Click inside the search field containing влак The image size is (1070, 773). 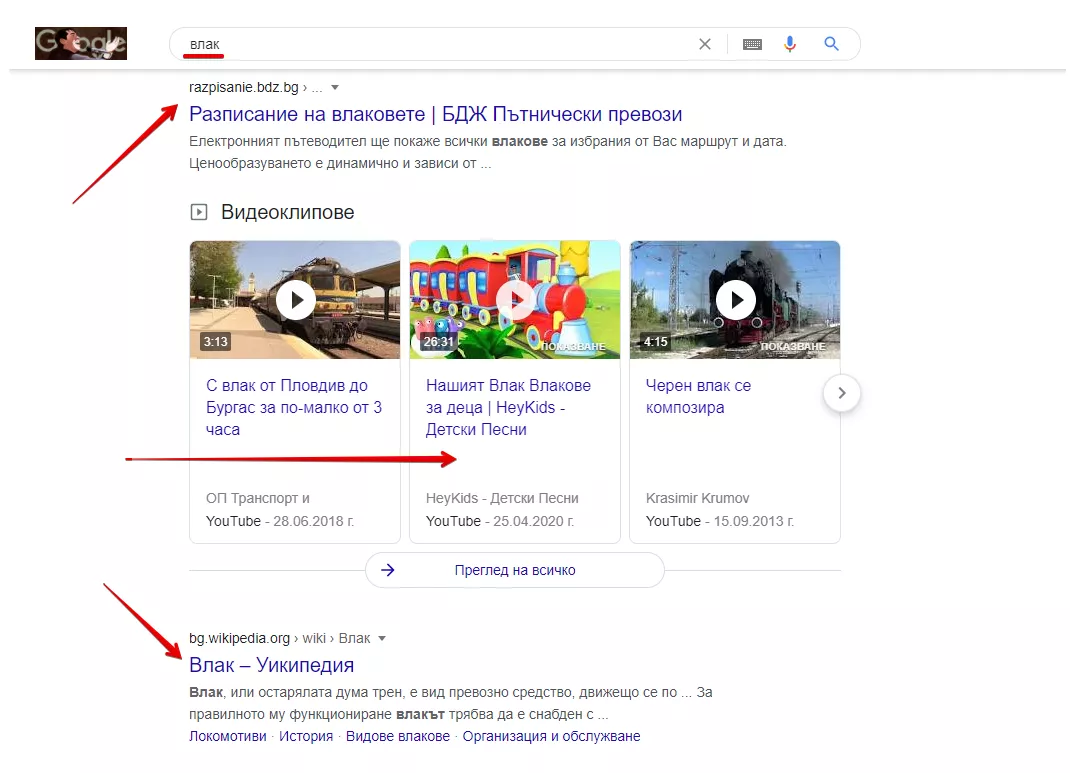(437, 44)
